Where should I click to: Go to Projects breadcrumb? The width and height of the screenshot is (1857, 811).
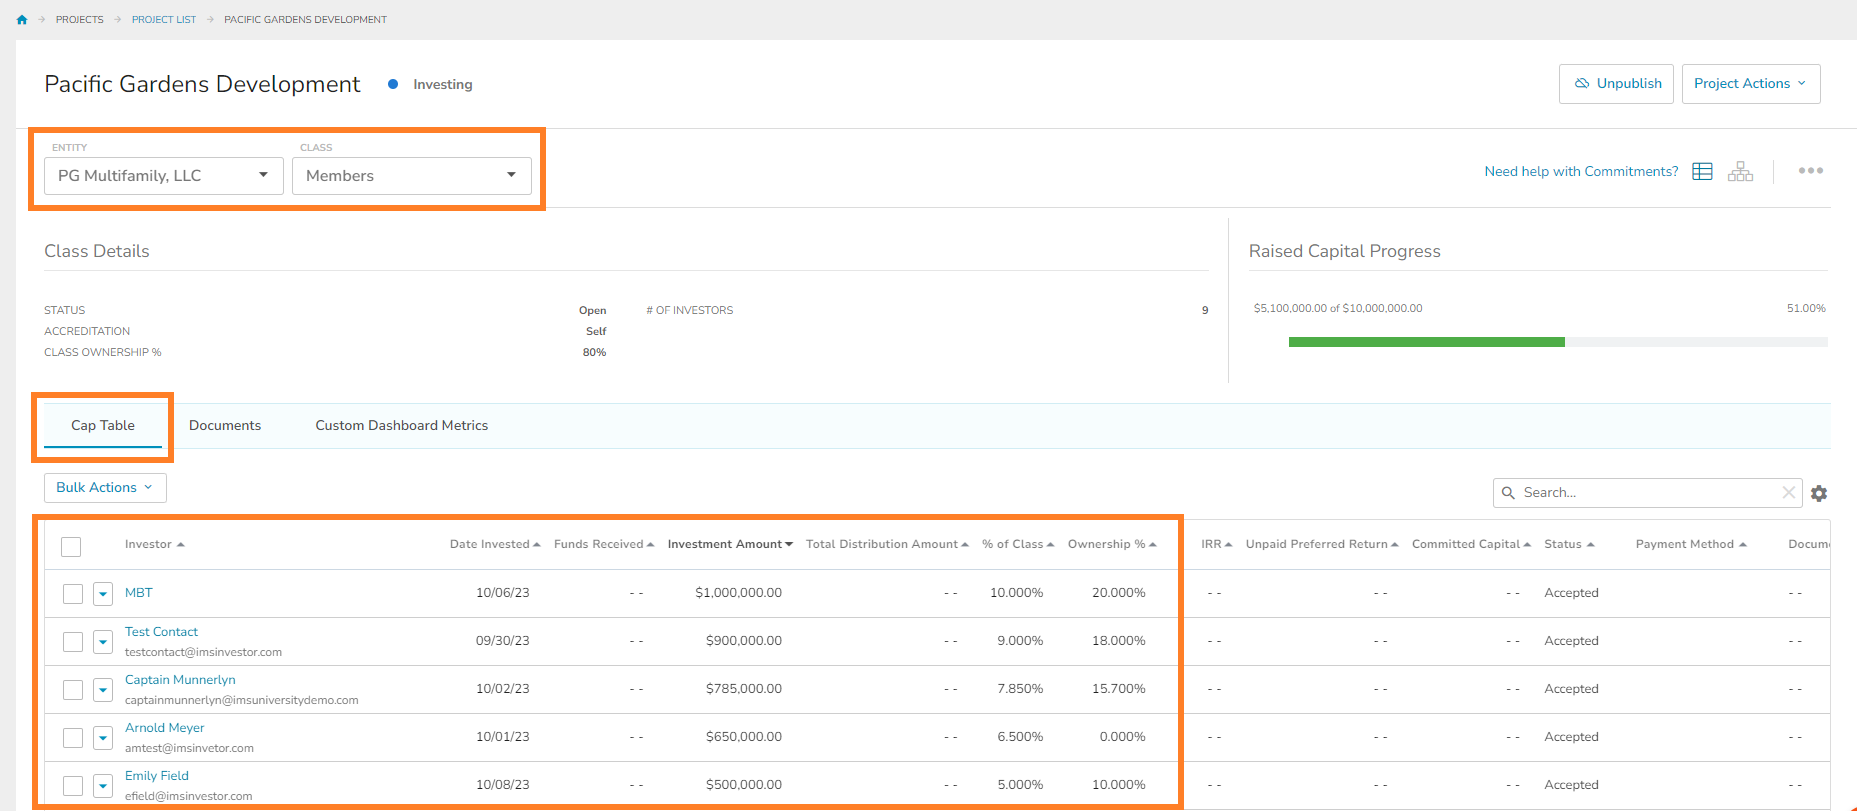pos(80,19)
